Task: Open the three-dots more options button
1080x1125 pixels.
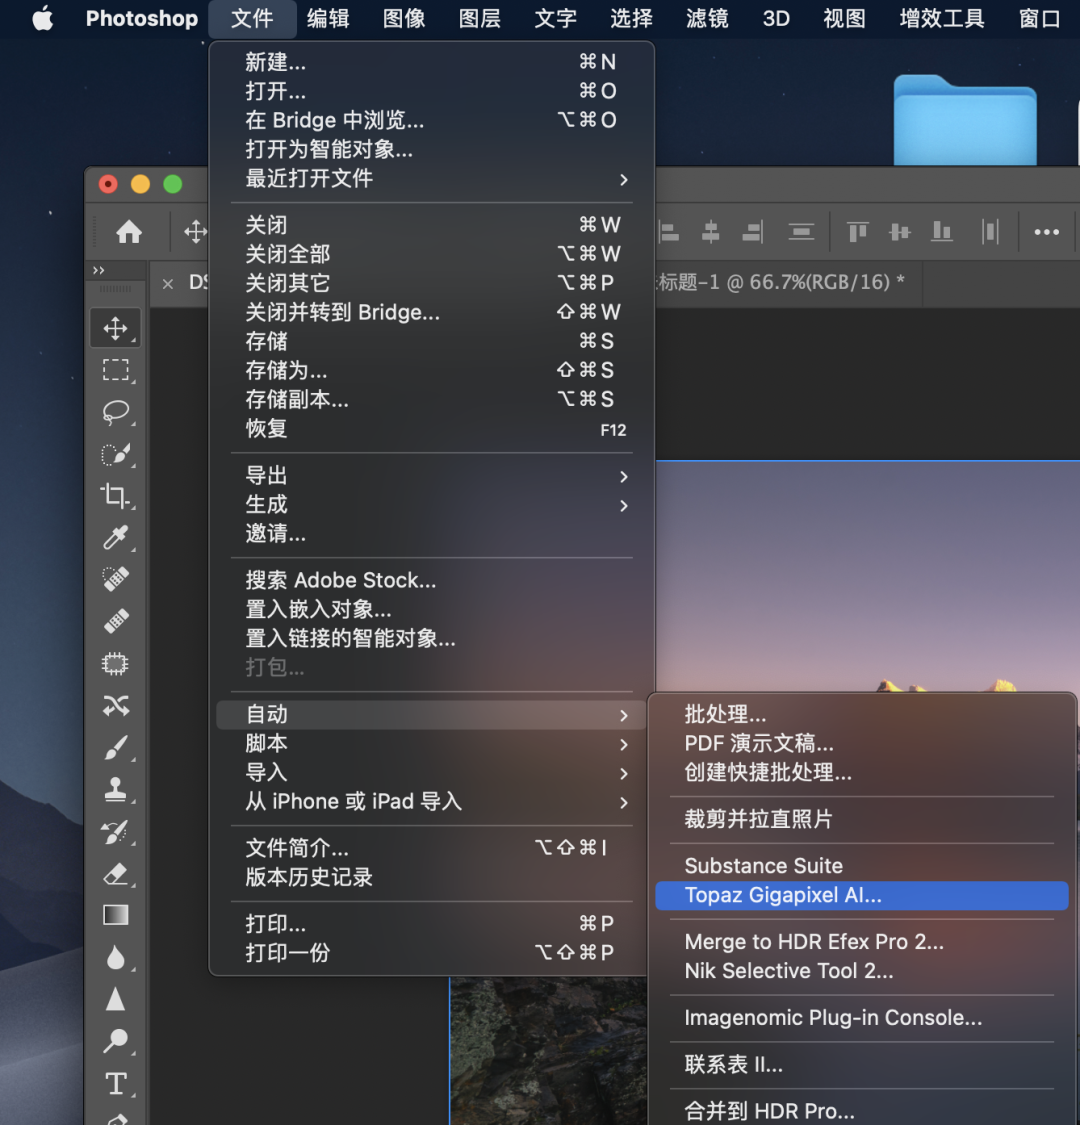Action: coord(1046,233)
